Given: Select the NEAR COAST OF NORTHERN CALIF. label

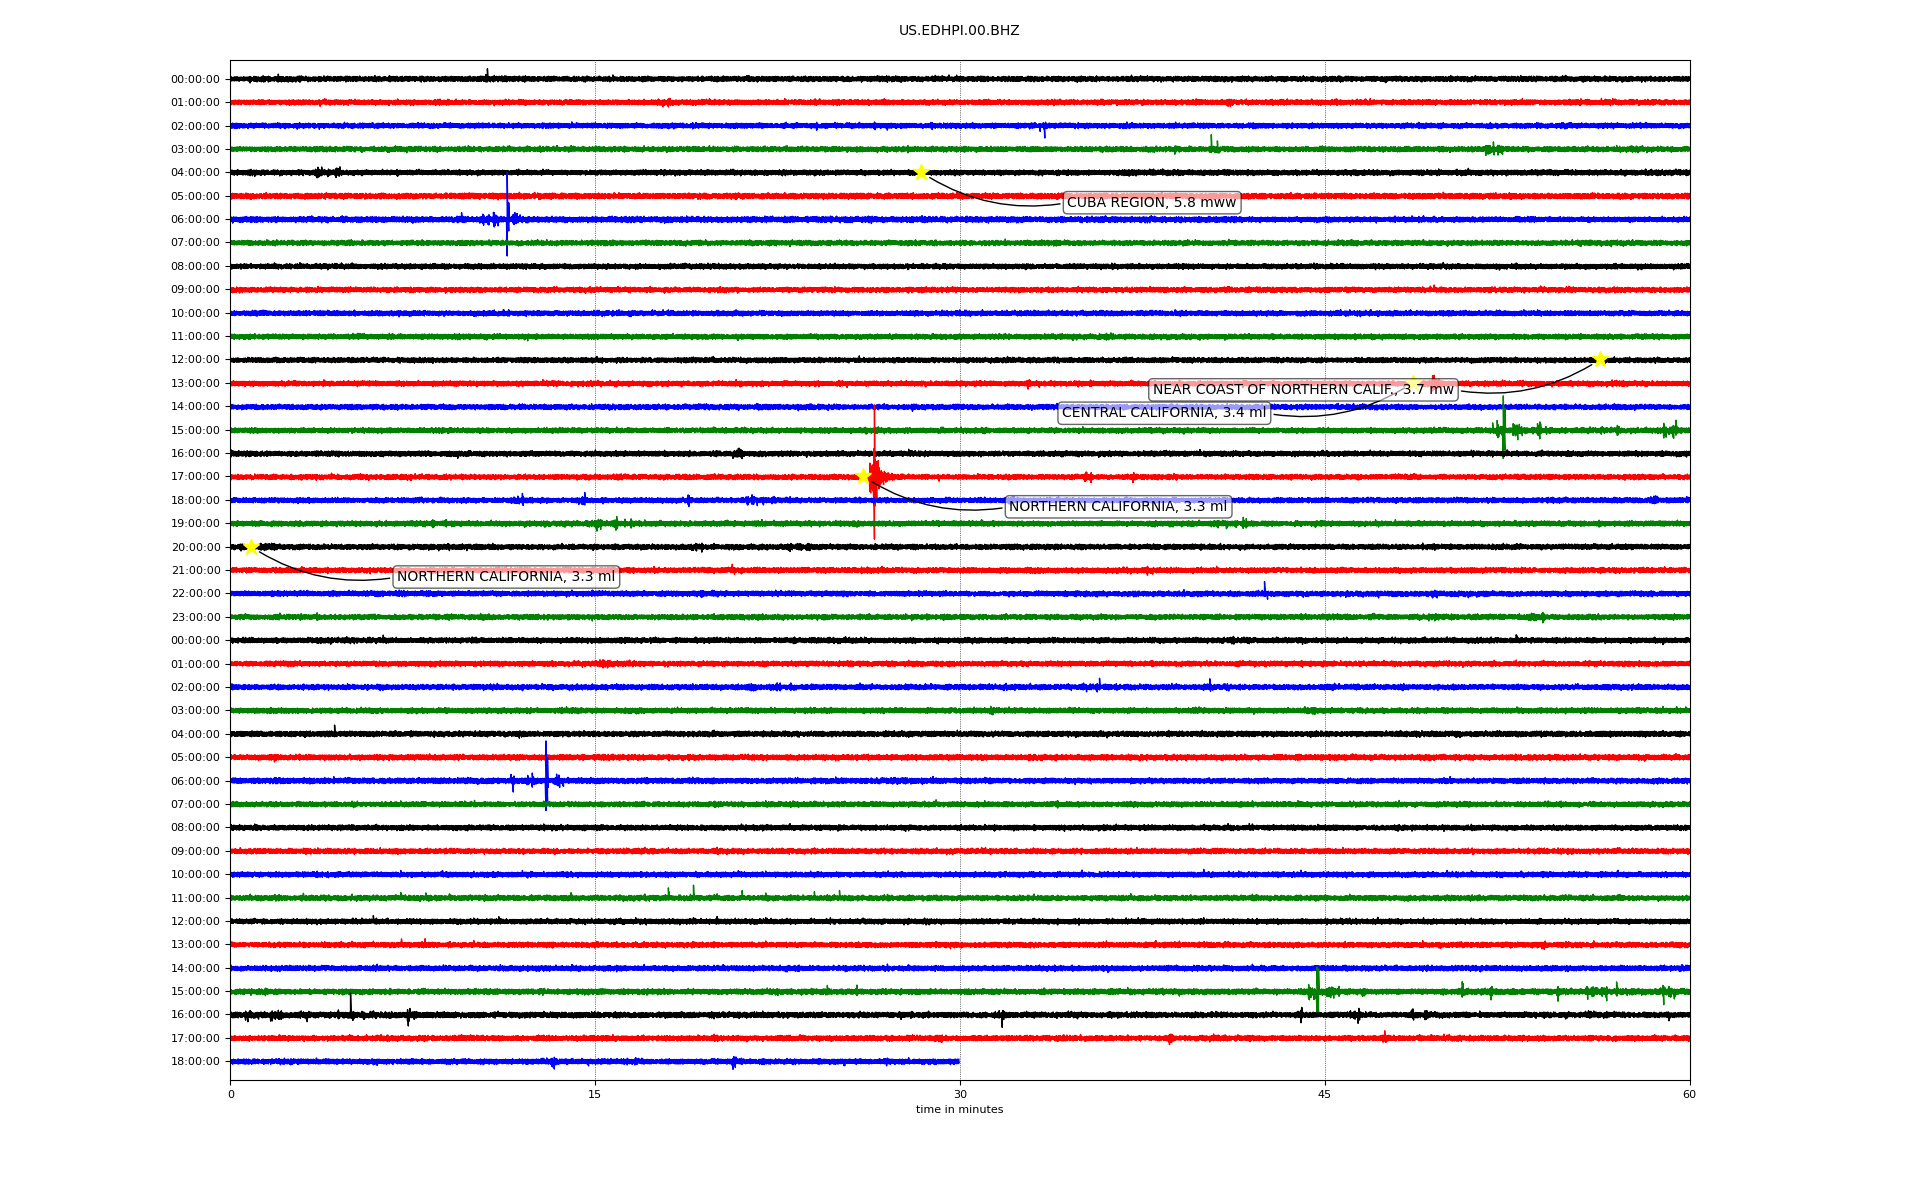Looking at the screenshot, I should click(1303, 390).
